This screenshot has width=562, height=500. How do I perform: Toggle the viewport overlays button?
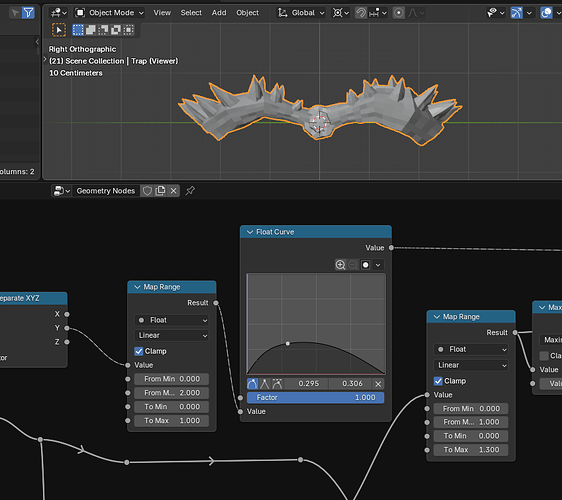[546, 13]
